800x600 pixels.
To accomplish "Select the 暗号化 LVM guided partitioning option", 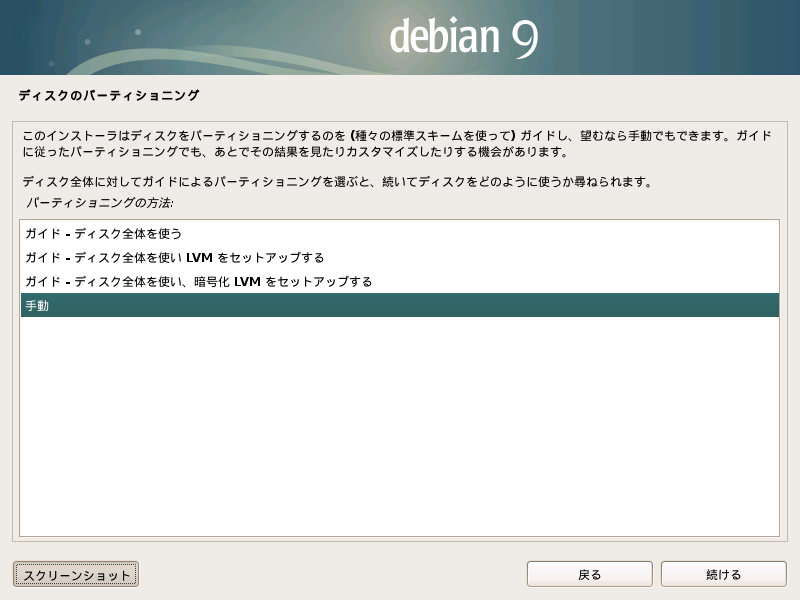I will click(199, 282).
